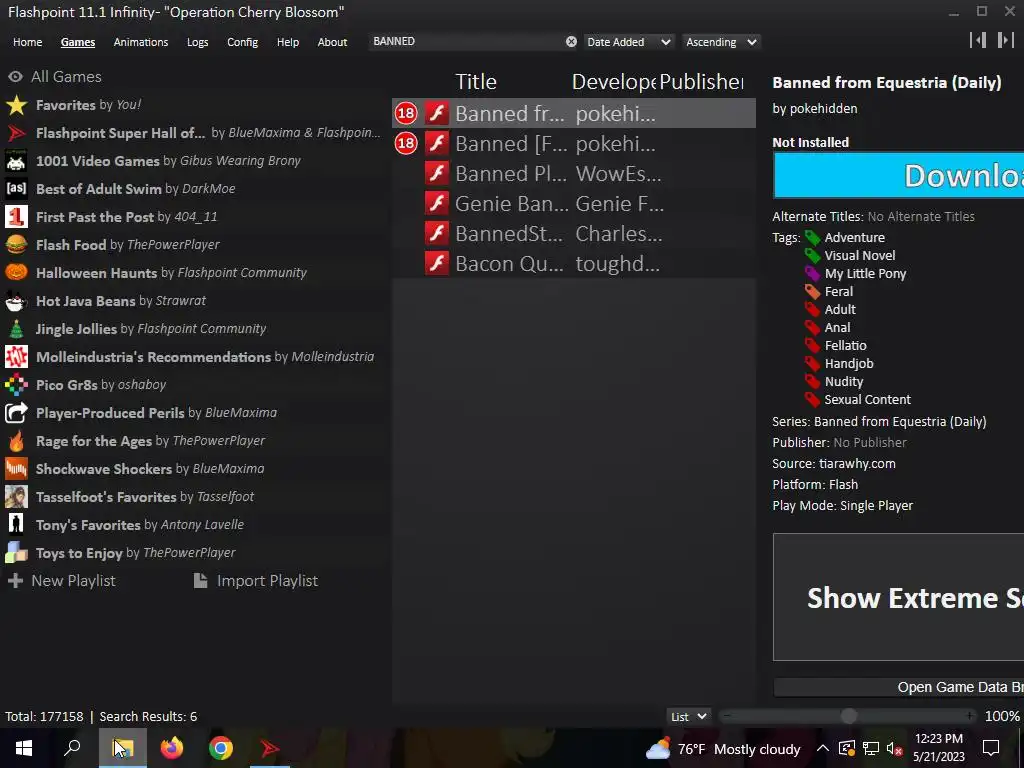This screenshot has width=1024, height=768.
Task: Sort by the Title column header
Action: [475, 82]
